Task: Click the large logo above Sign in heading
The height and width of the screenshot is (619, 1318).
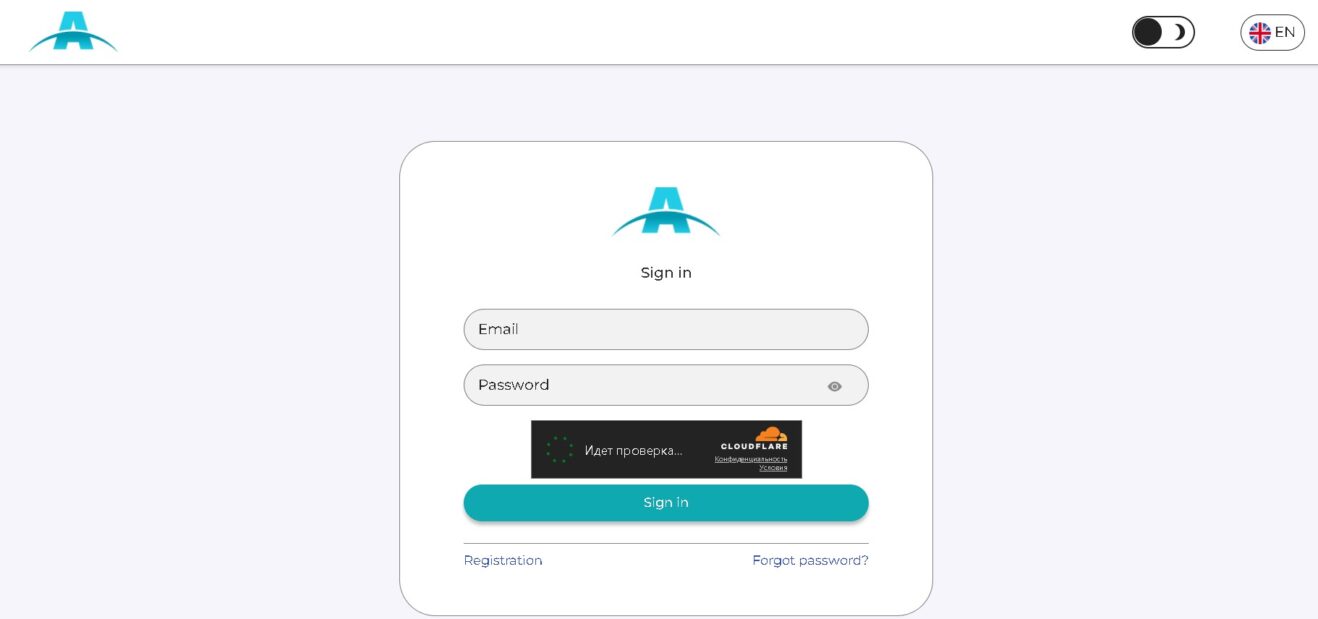Action: pyautogui.click(x=666, y=211)
